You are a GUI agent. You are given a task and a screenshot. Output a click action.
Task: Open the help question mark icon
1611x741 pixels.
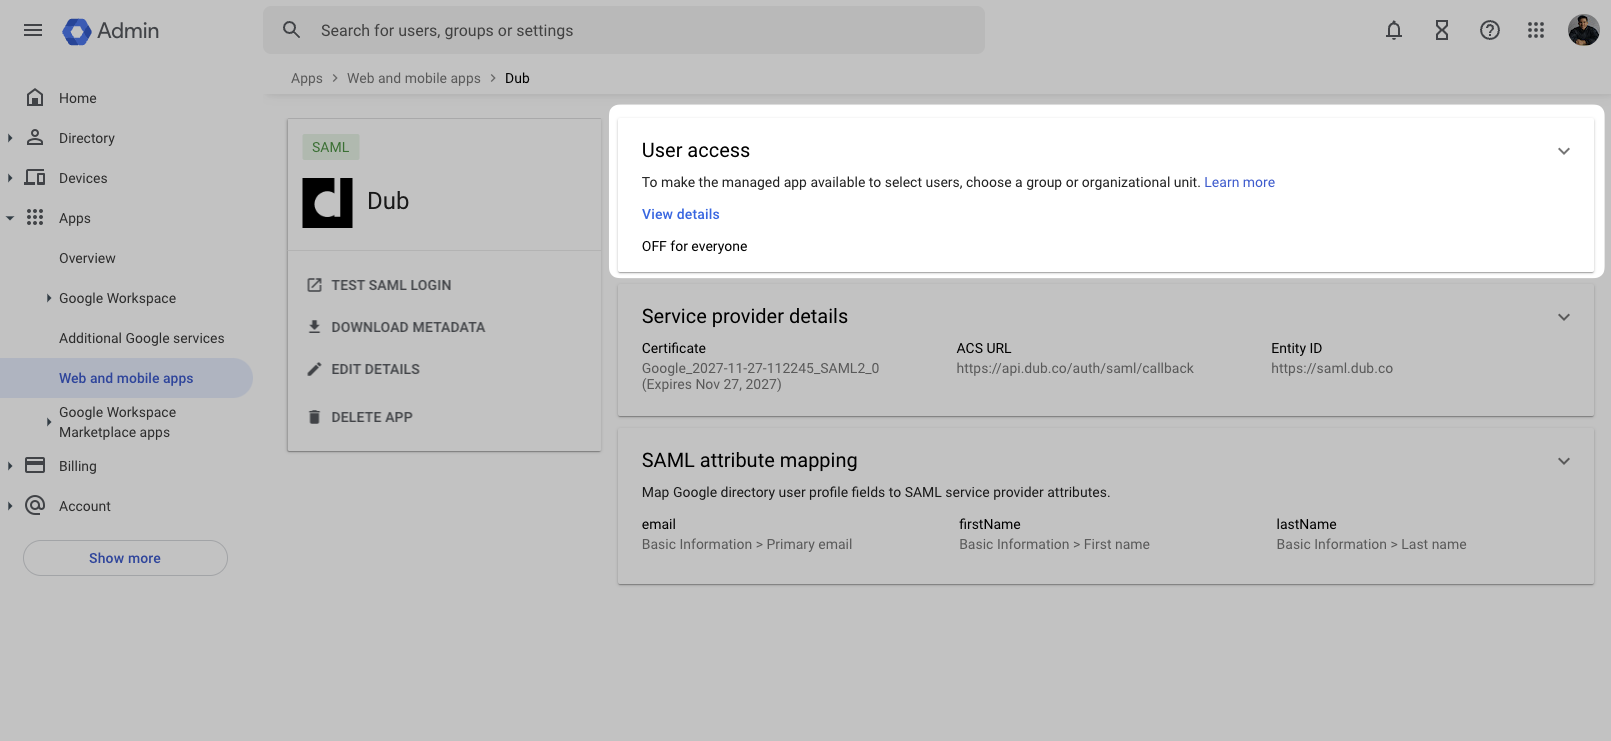[x=1490, y=30]
